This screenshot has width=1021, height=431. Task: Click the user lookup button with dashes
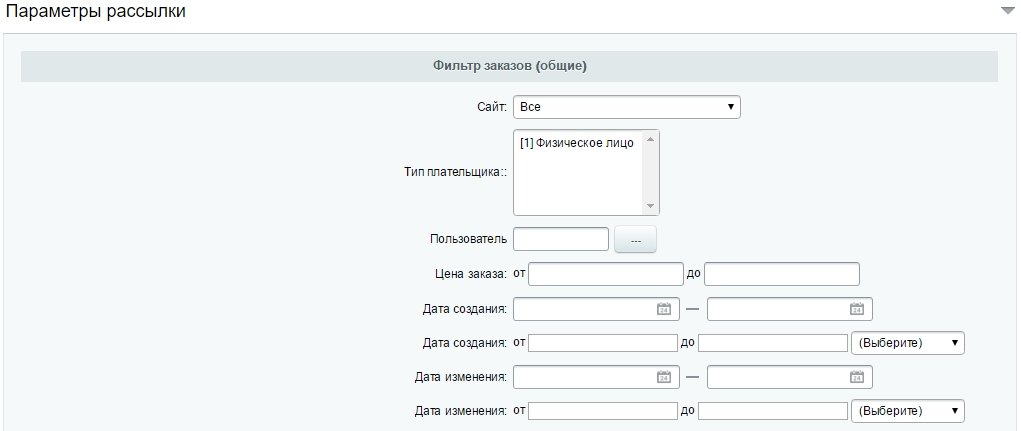(636, 240)
